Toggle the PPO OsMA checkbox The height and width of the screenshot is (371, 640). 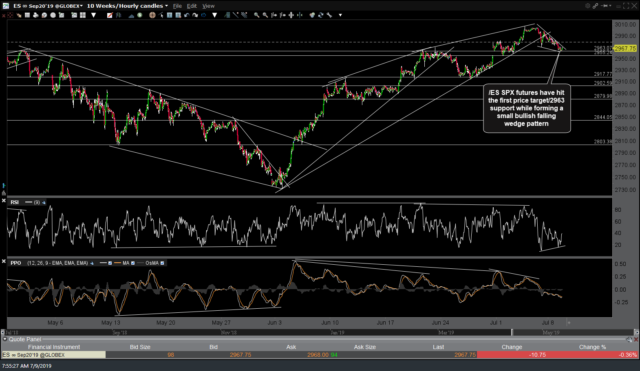[x=162, y=263]
